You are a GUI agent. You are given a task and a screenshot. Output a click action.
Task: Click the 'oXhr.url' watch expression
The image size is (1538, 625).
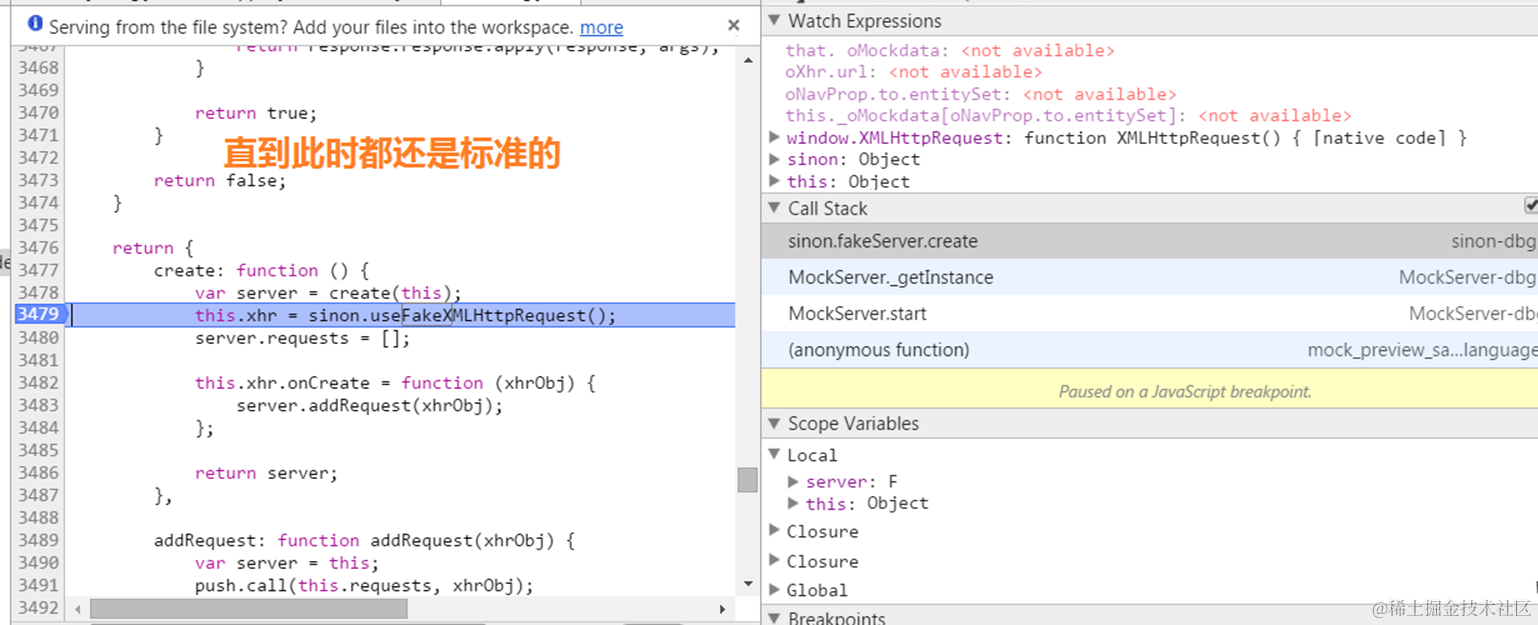click(x=913, y=72)
